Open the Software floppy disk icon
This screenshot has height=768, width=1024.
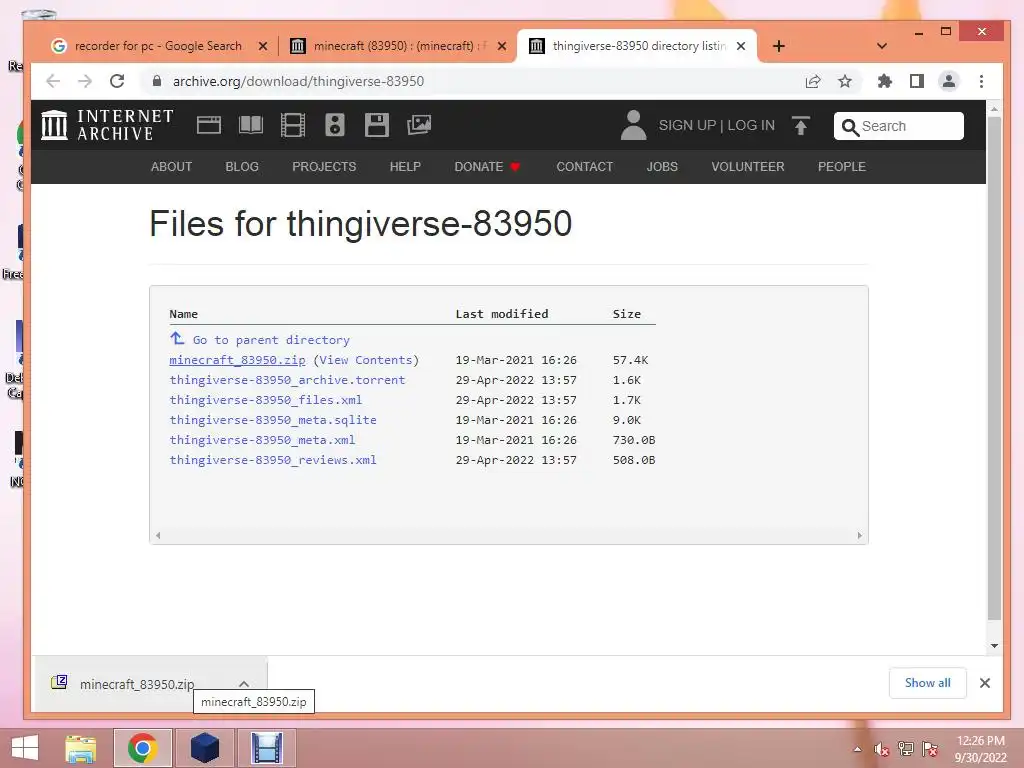(x=377, y=125)
